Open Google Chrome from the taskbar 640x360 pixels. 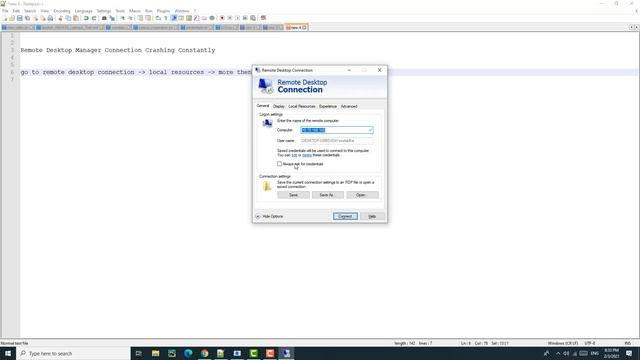(x=204, y=353)
